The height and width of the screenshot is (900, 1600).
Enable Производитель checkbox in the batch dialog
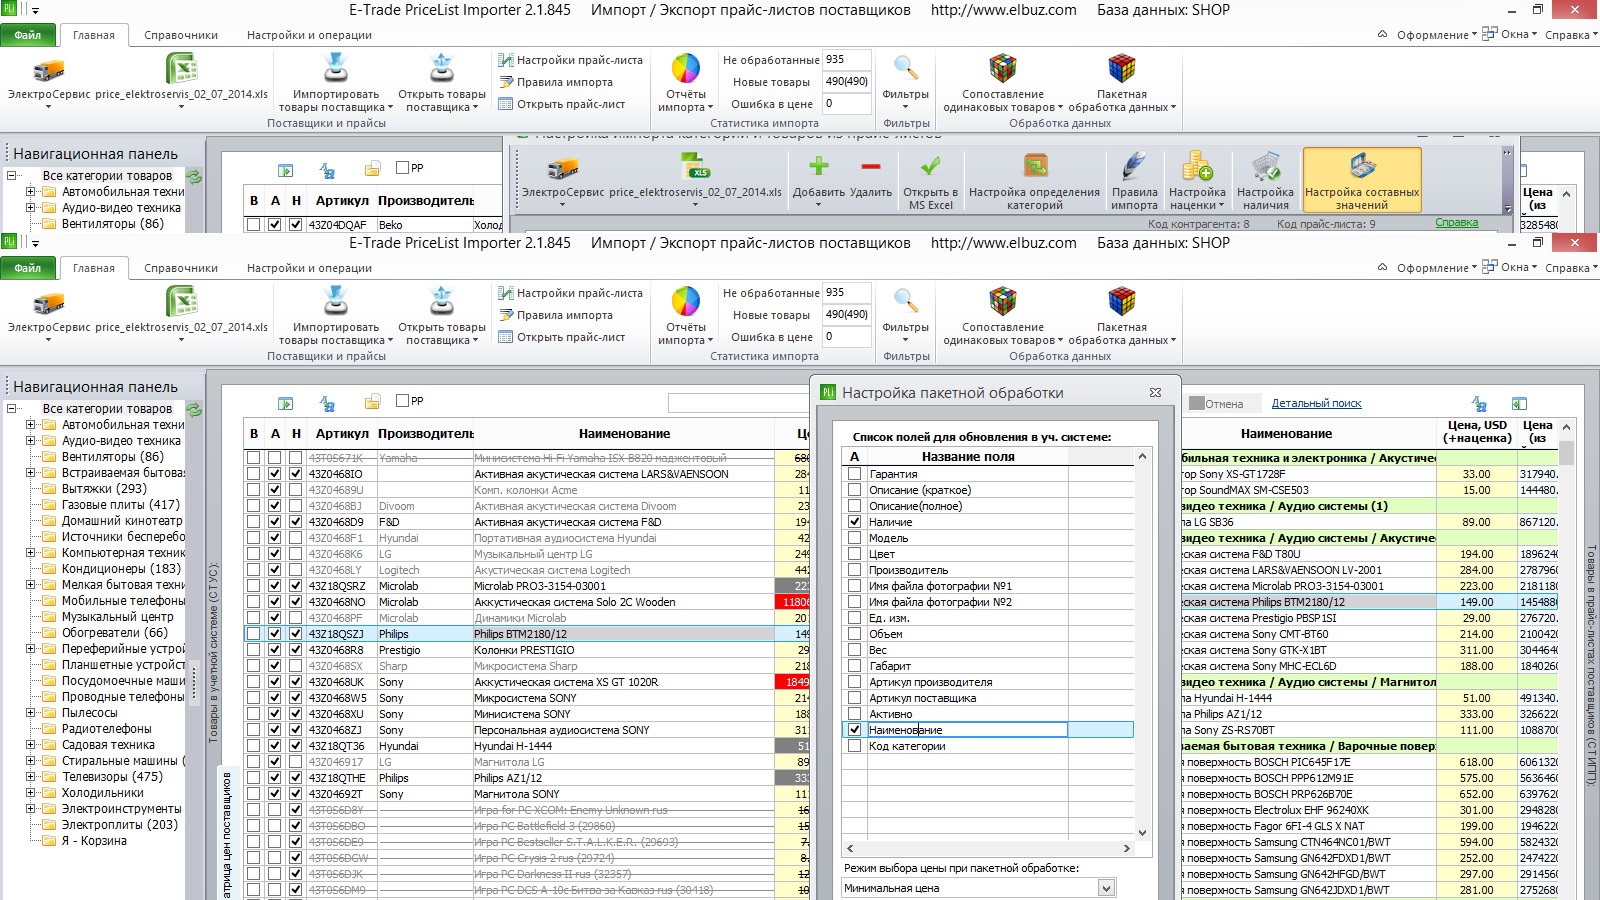[854, 570]
